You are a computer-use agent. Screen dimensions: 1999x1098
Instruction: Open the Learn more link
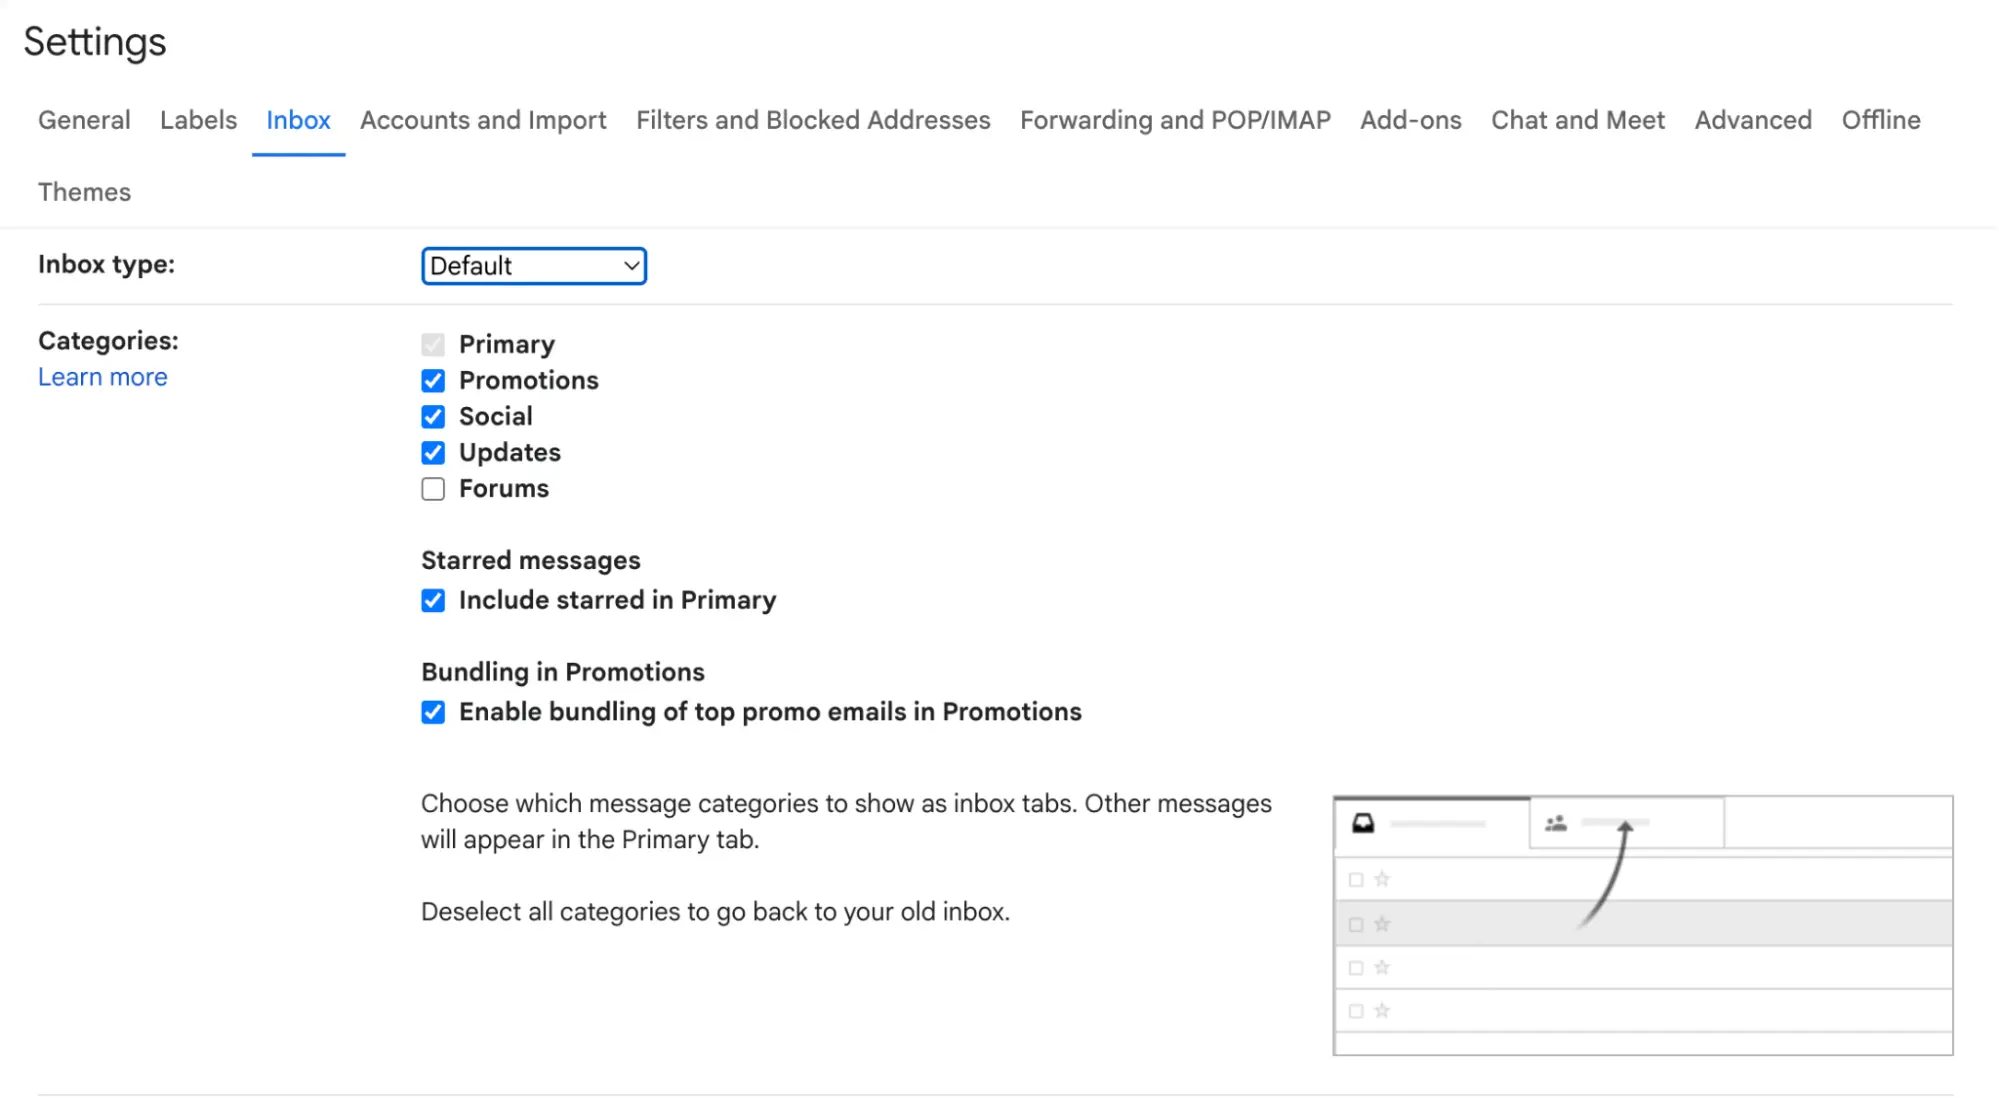tap(102, 377)
